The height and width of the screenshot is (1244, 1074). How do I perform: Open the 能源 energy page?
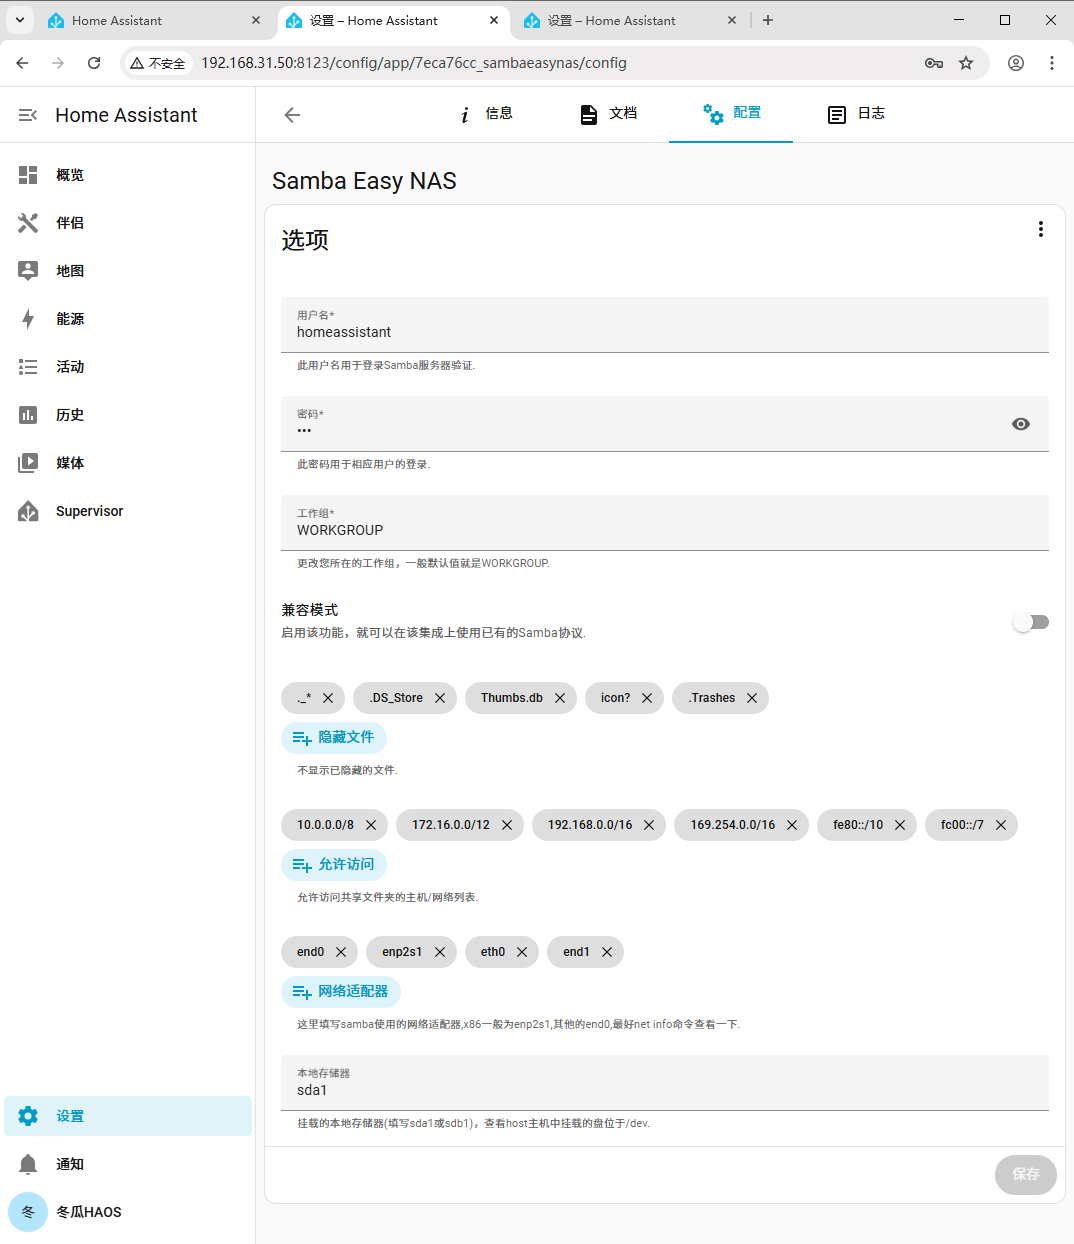[x=128, y=319]
